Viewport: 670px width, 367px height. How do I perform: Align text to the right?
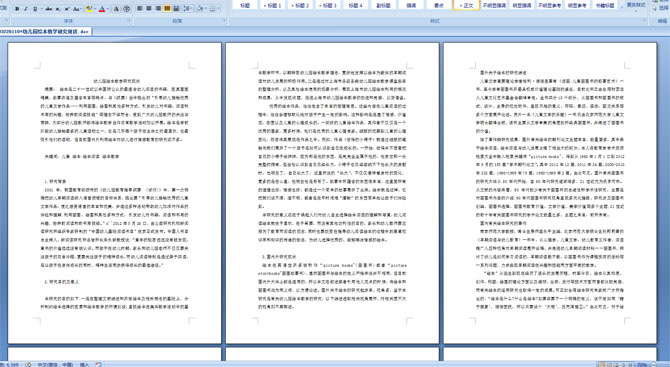pyautogui.click(x=158, y=9)
